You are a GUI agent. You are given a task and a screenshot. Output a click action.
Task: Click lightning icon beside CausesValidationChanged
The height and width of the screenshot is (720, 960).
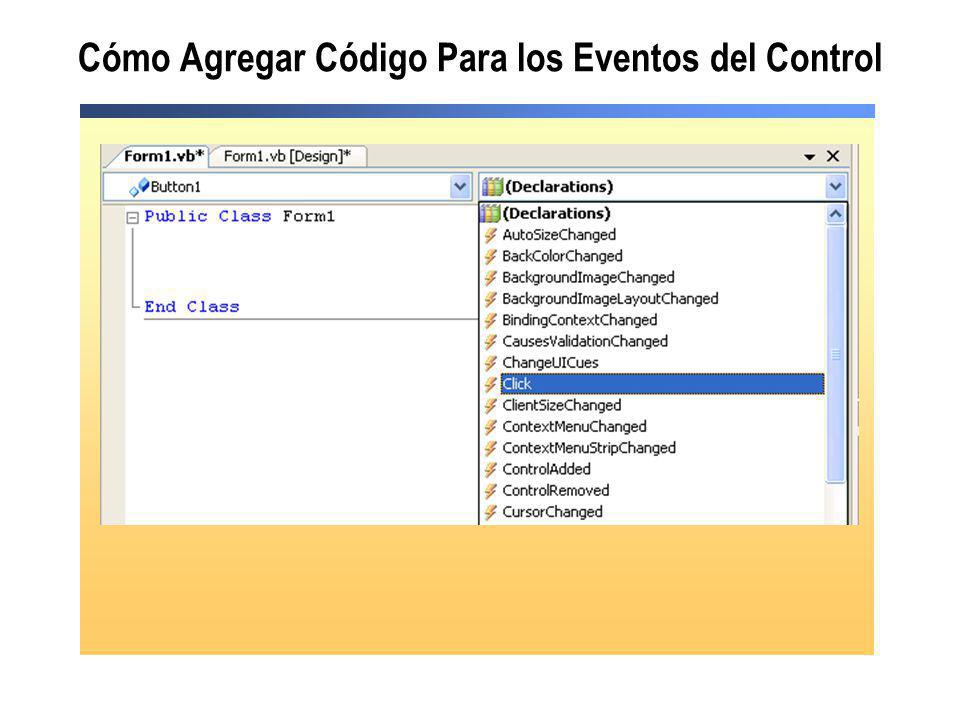[x=490, y=341]
